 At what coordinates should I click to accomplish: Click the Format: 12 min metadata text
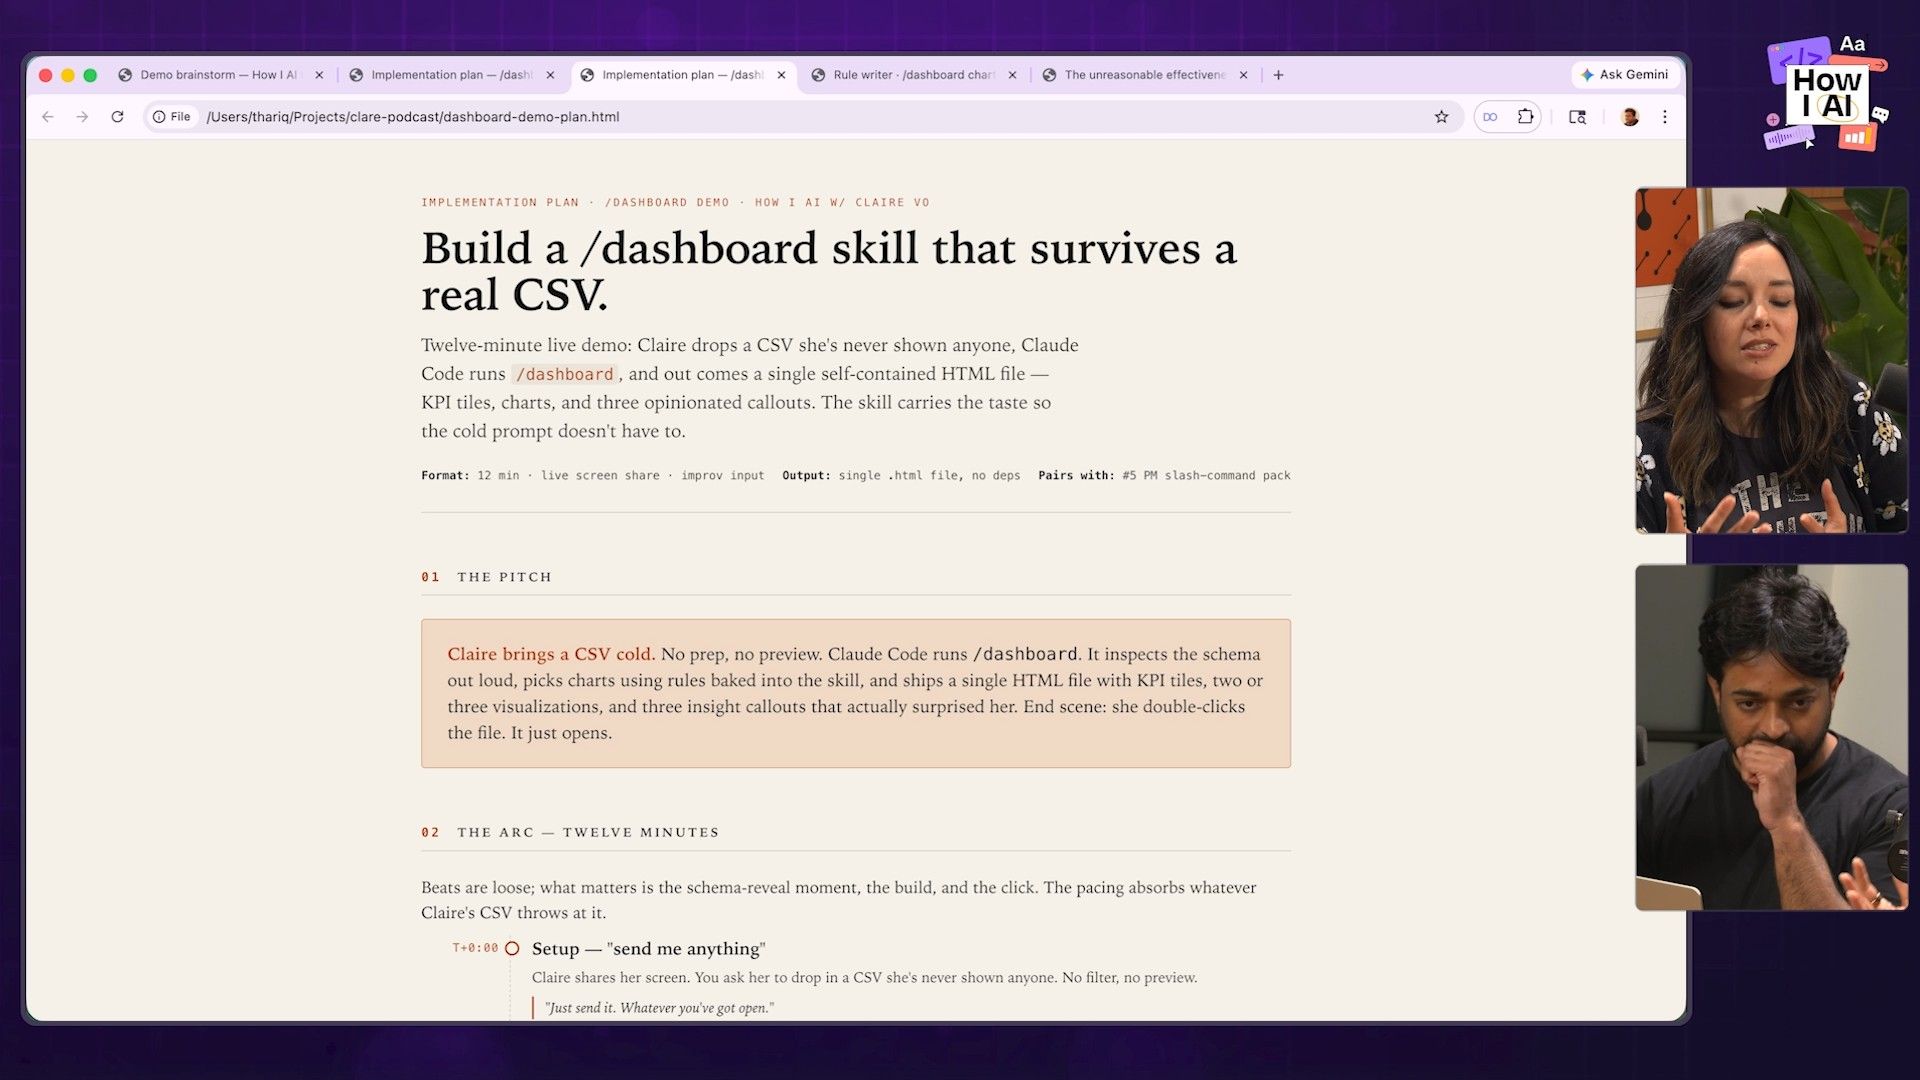(x=592, y=476)
